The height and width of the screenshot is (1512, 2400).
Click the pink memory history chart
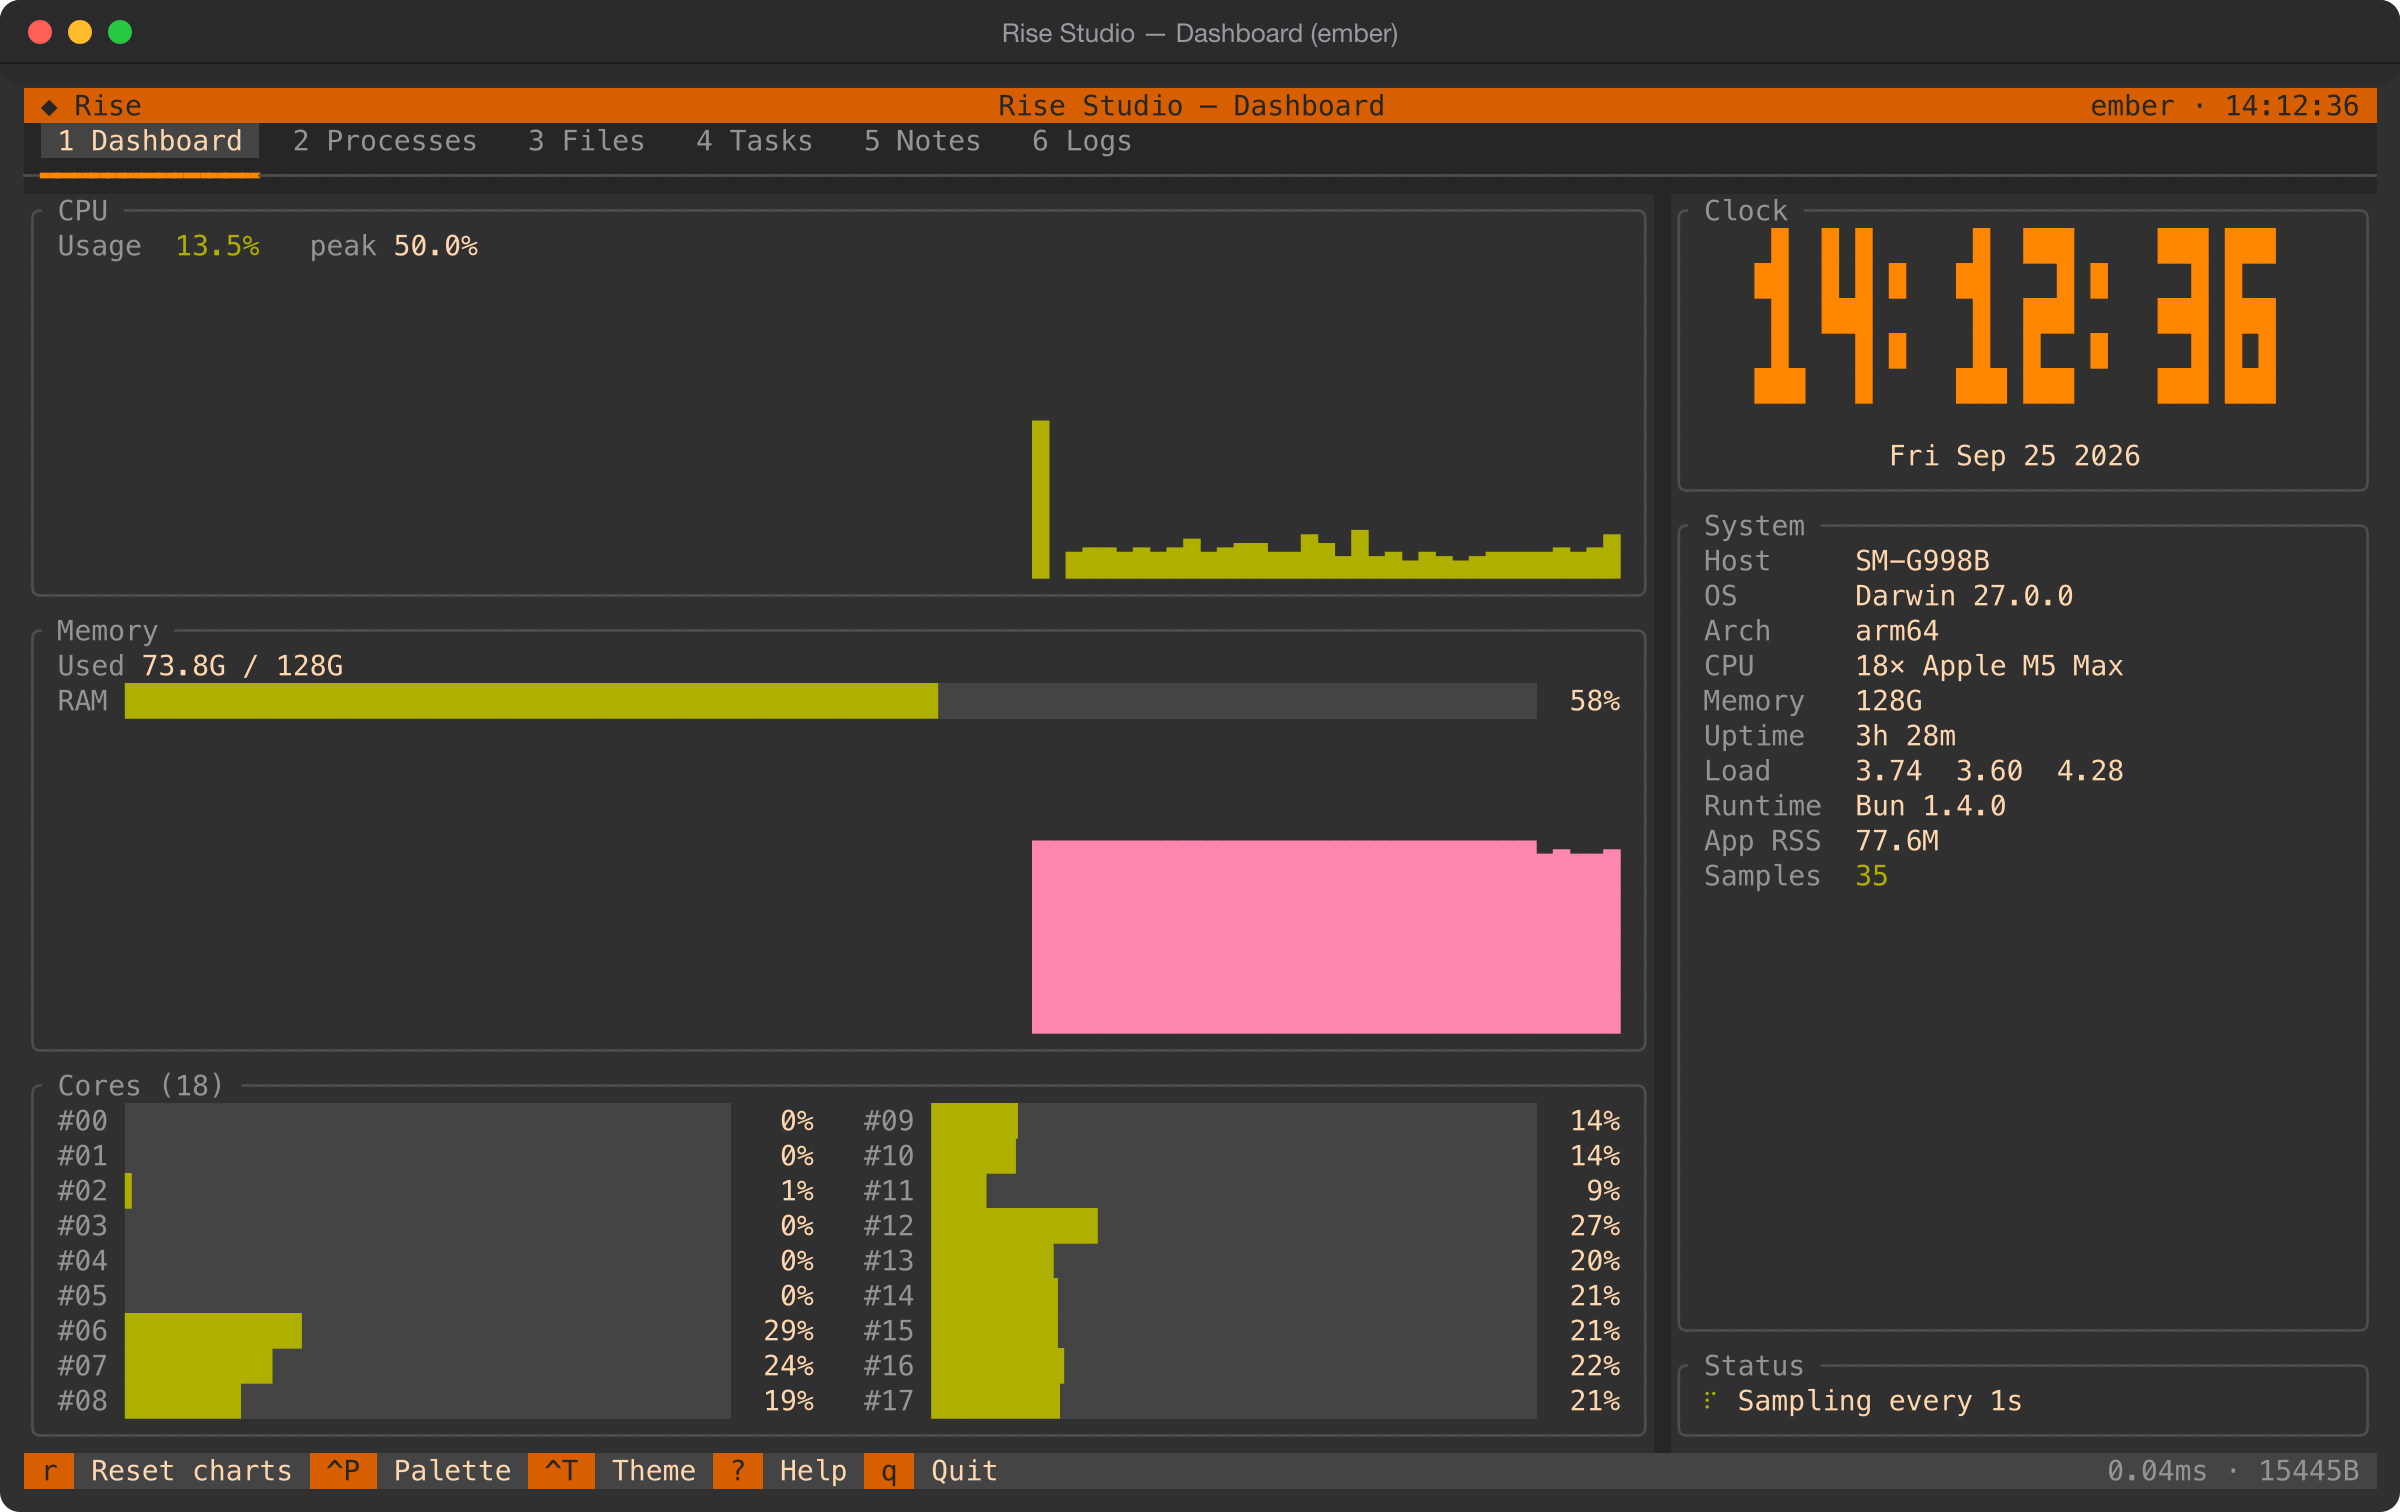tap(1326, 937)
